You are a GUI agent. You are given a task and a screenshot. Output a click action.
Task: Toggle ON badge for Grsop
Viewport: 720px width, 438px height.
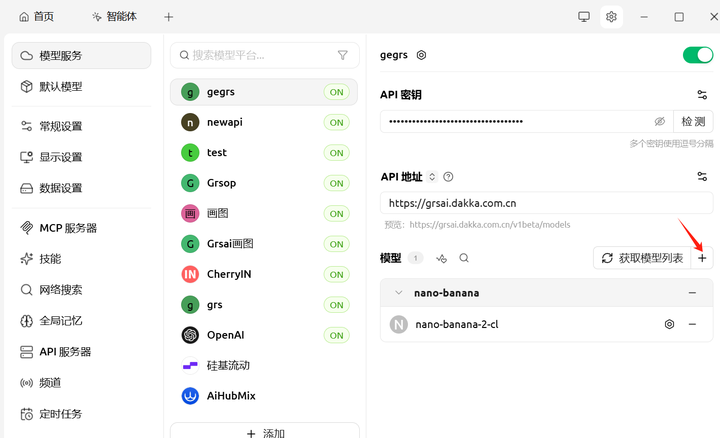[337, 183]
